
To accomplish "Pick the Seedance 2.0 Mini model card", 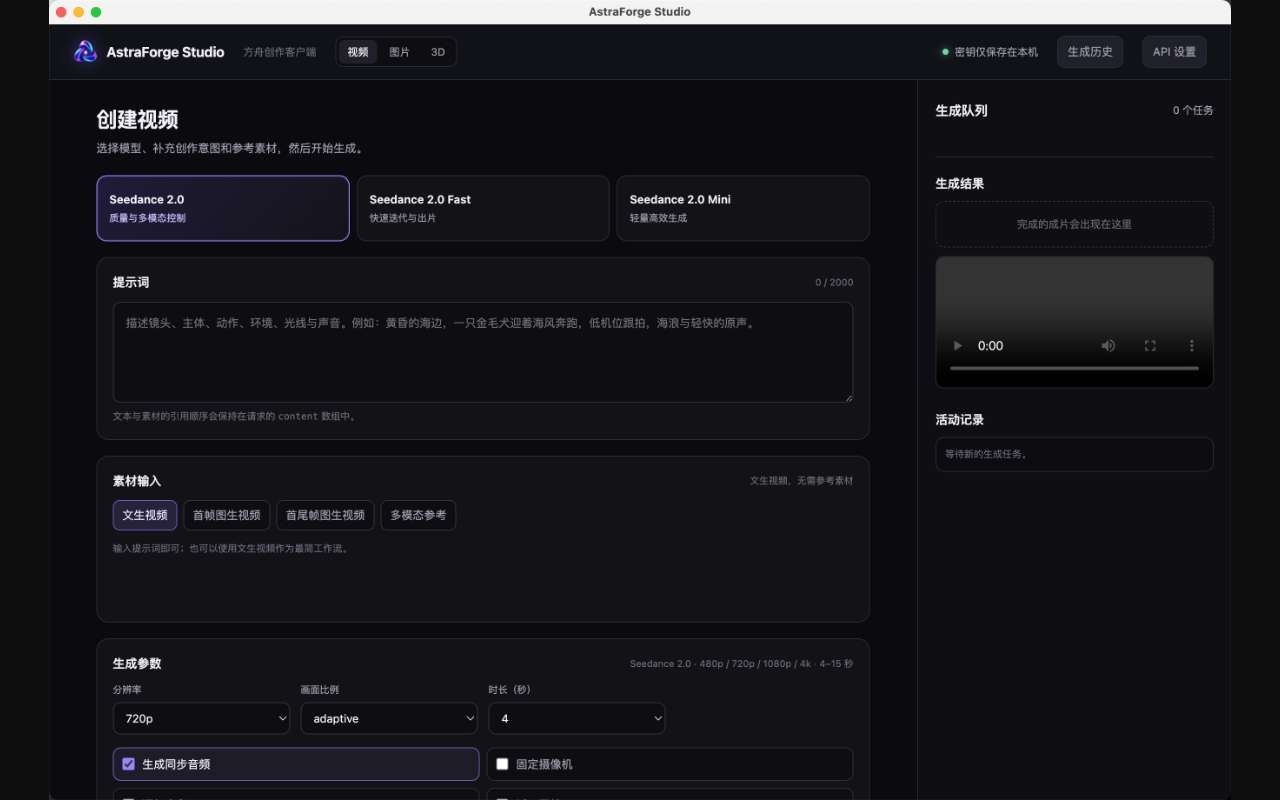I will (743, 208).
